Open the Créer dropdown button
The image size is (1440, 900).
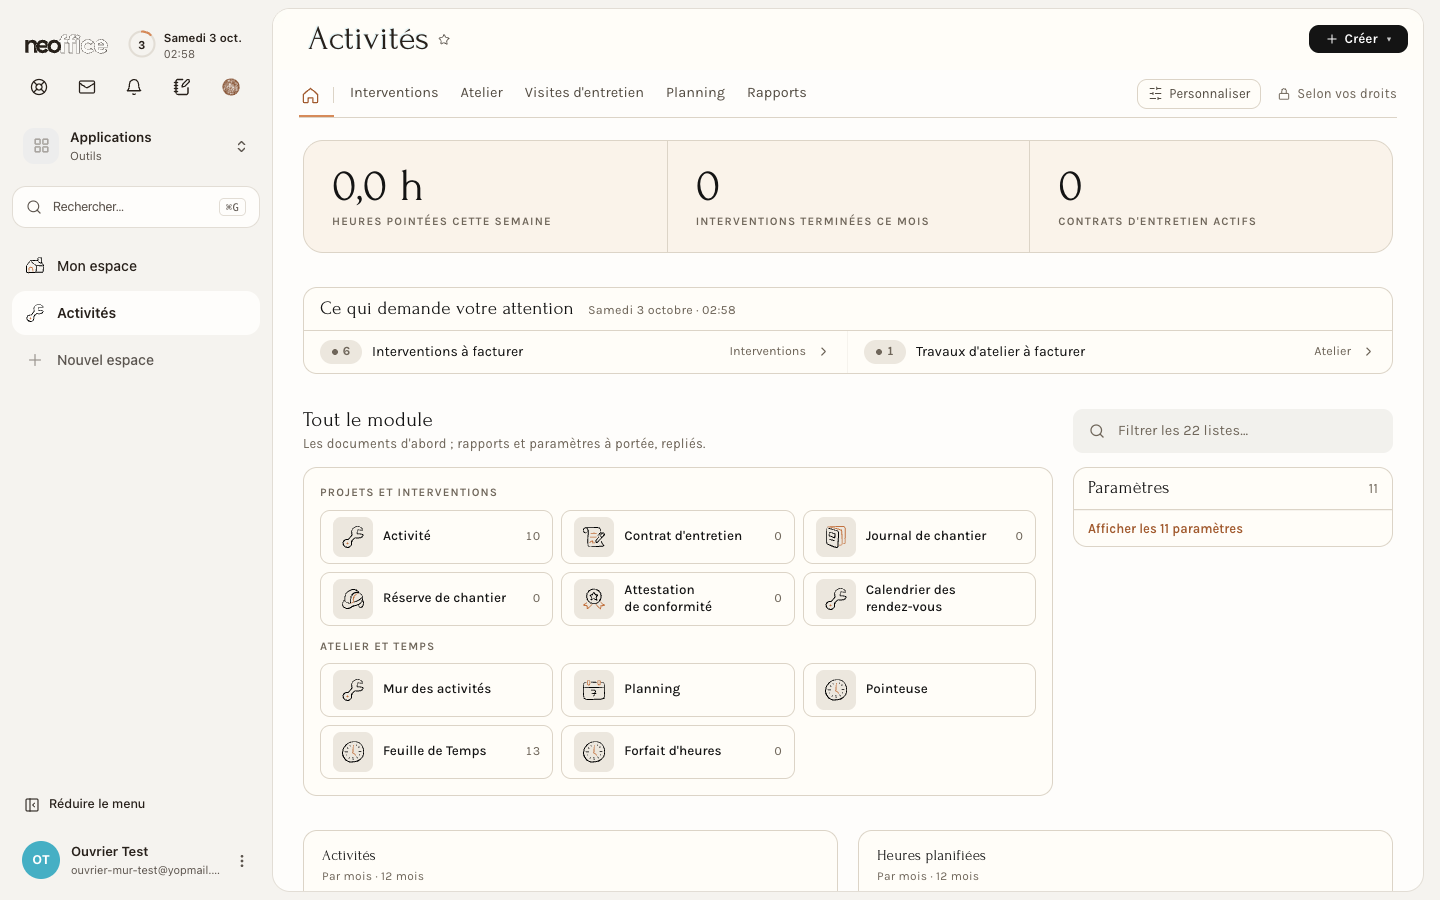pyautogui.click(x=1358, y=39)
